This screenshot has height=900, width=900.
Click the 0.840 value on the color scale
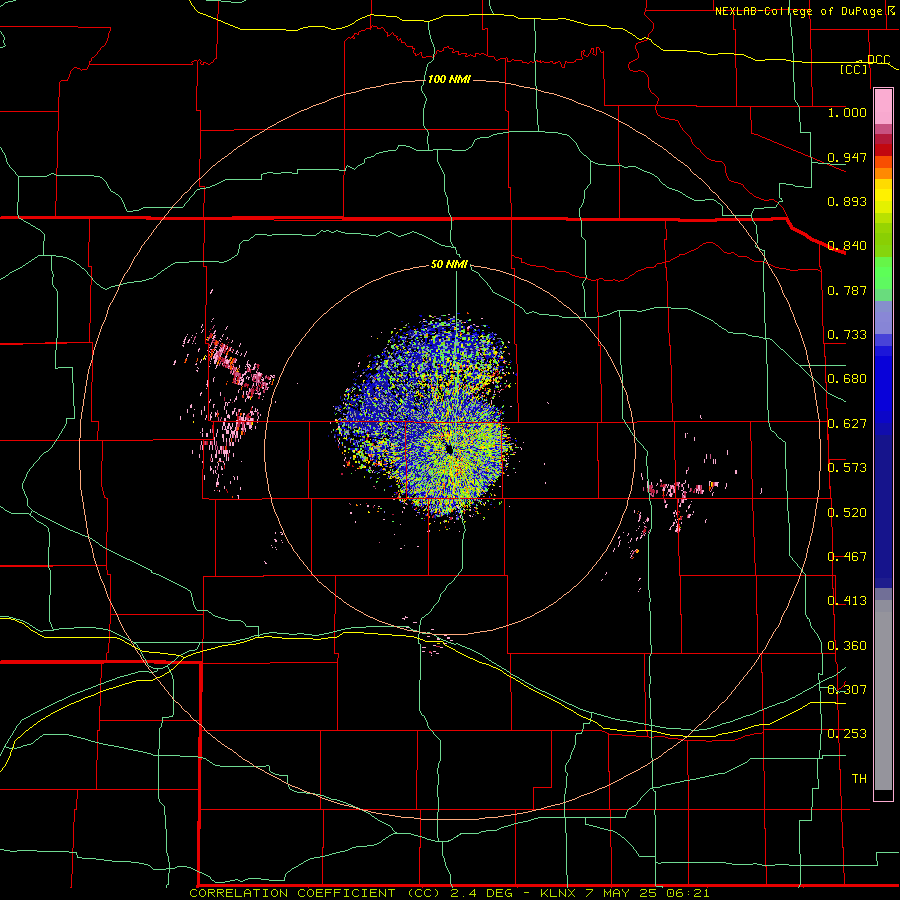click(x=847, y=246)
